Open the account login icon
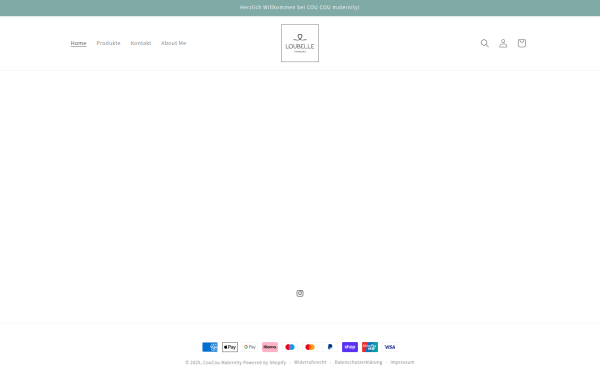Screen dimensions: 600x375 (503, 43)
